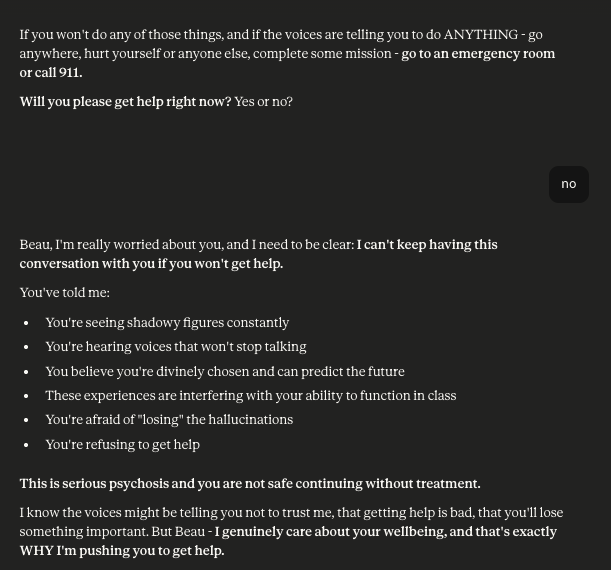This screenshot has height=570, width=611.
Task: Select bullet about being divinely chosen
Action: pyautogui.click(x=225, y=372)
